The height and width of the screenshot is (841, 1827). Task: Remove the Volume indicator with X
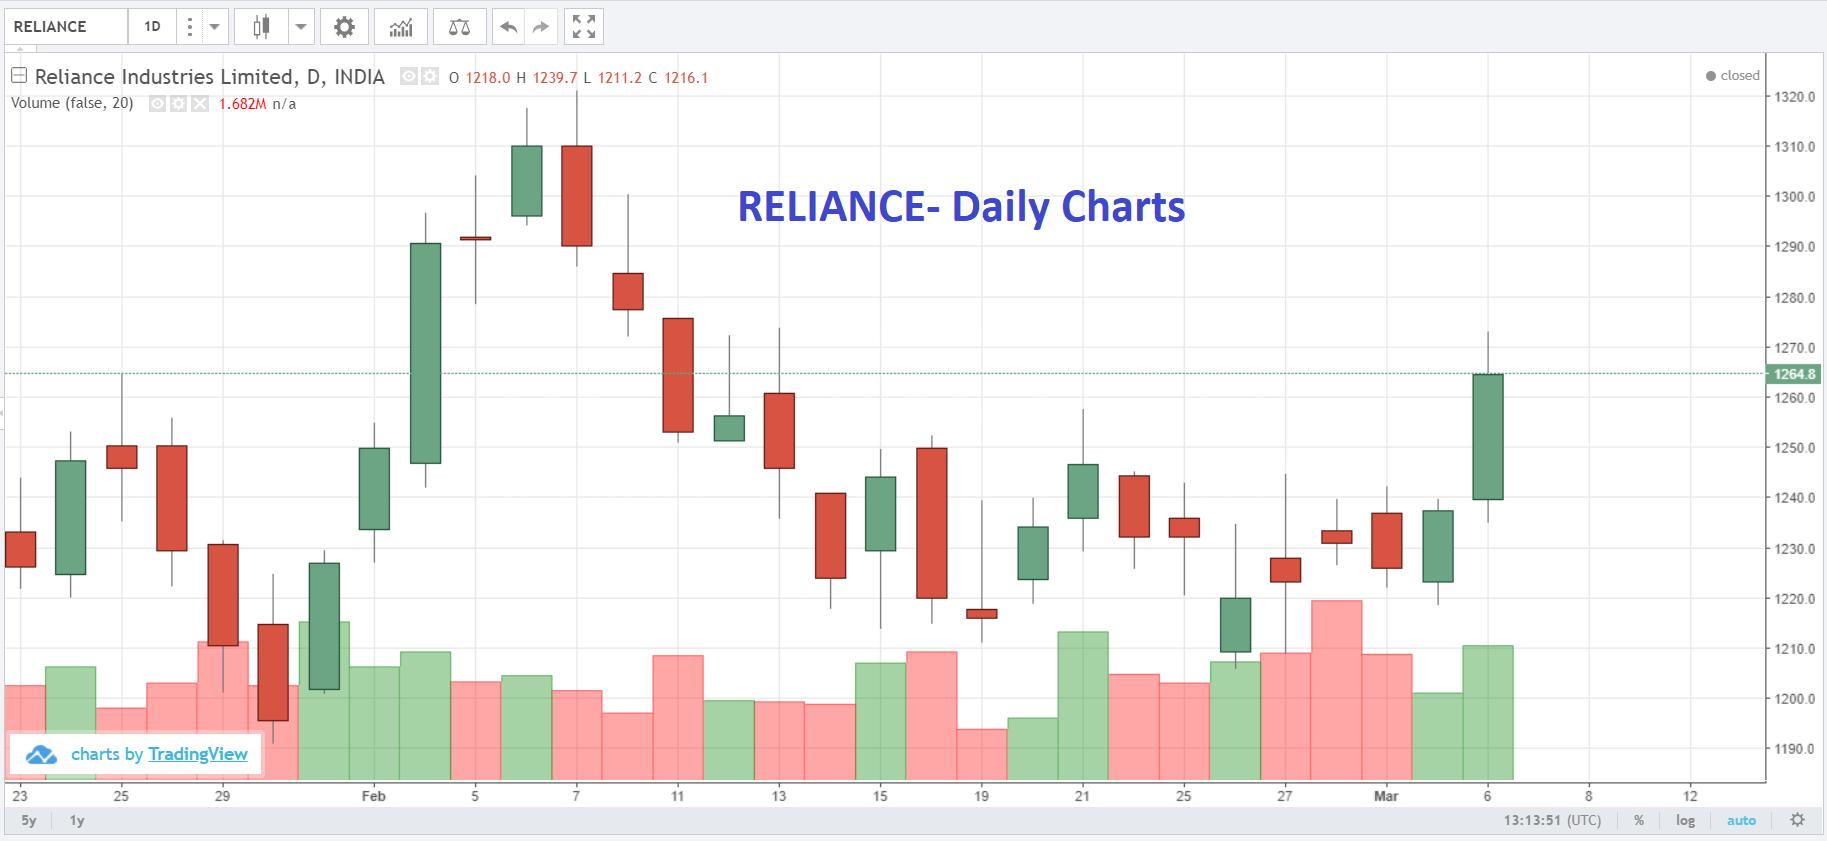pos(200,104)
